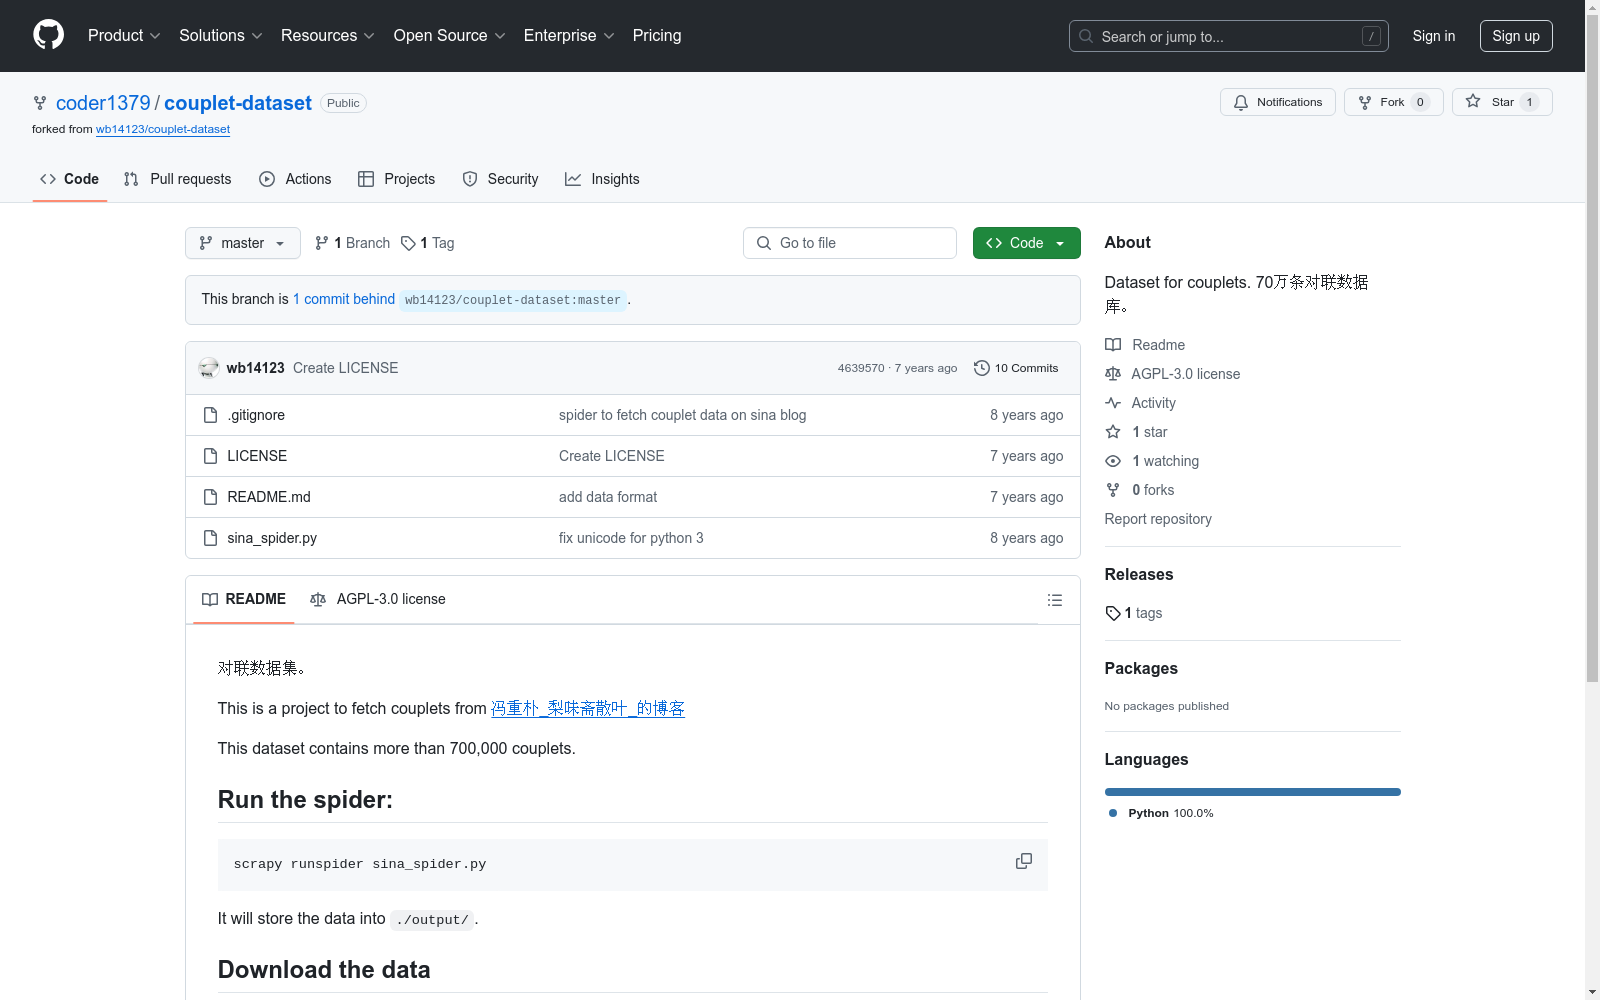Image resolution: width=1600 pixels, height=1000 pixels.
Task: Click the Python language bar
Action: 1253,792
